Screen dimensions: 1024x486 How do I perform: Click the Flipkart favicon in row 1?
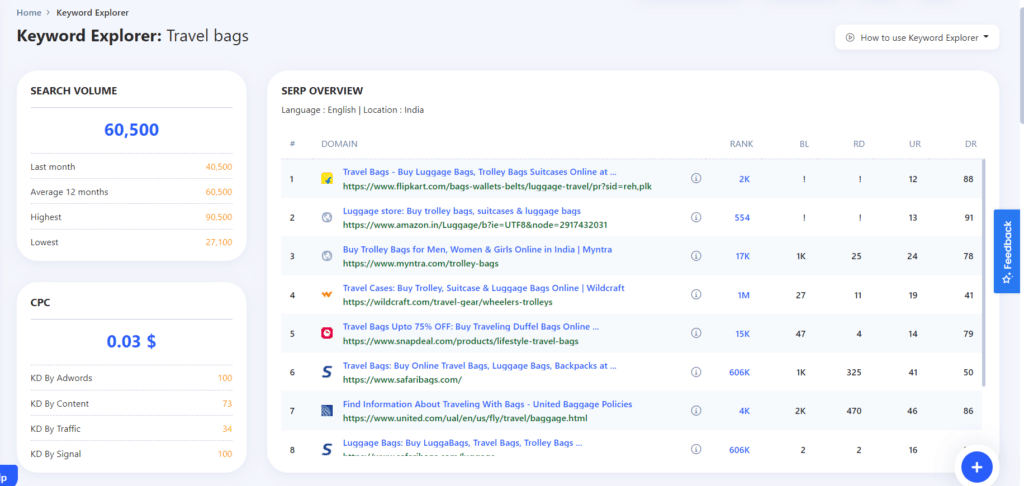tap(326, 179)
